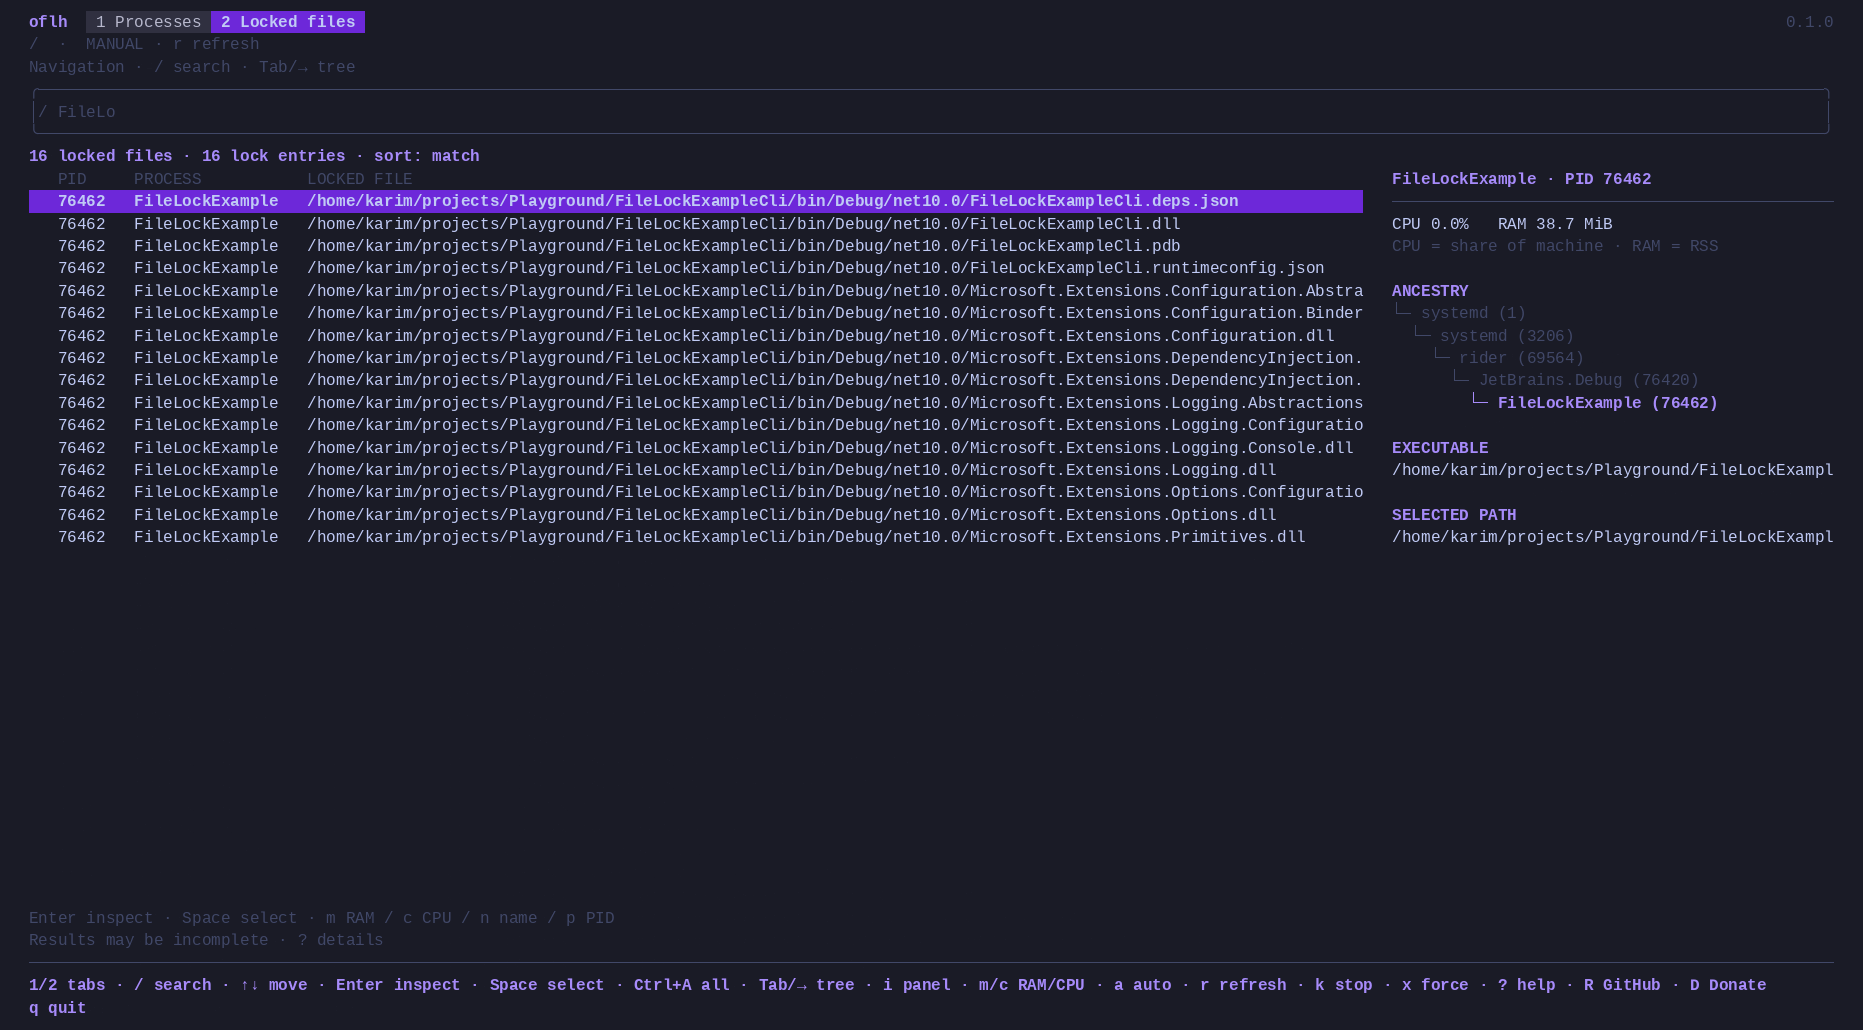Select the Microsoft.Extensions.Configuration.Abstra row
The width and height of the screenshot is (1863, 1030).
click(x=696, y=291)
